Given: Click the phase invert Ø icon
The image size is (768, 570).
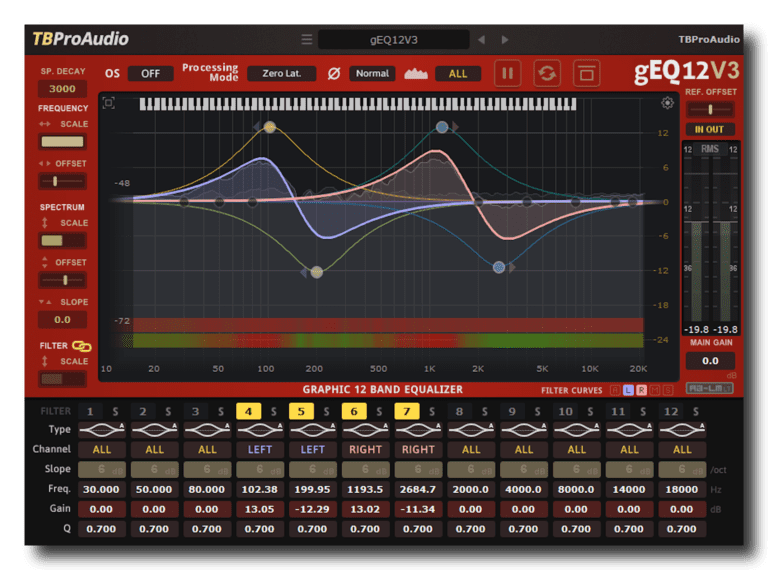Looking at the screenshot, I should (x=334, y=73).
